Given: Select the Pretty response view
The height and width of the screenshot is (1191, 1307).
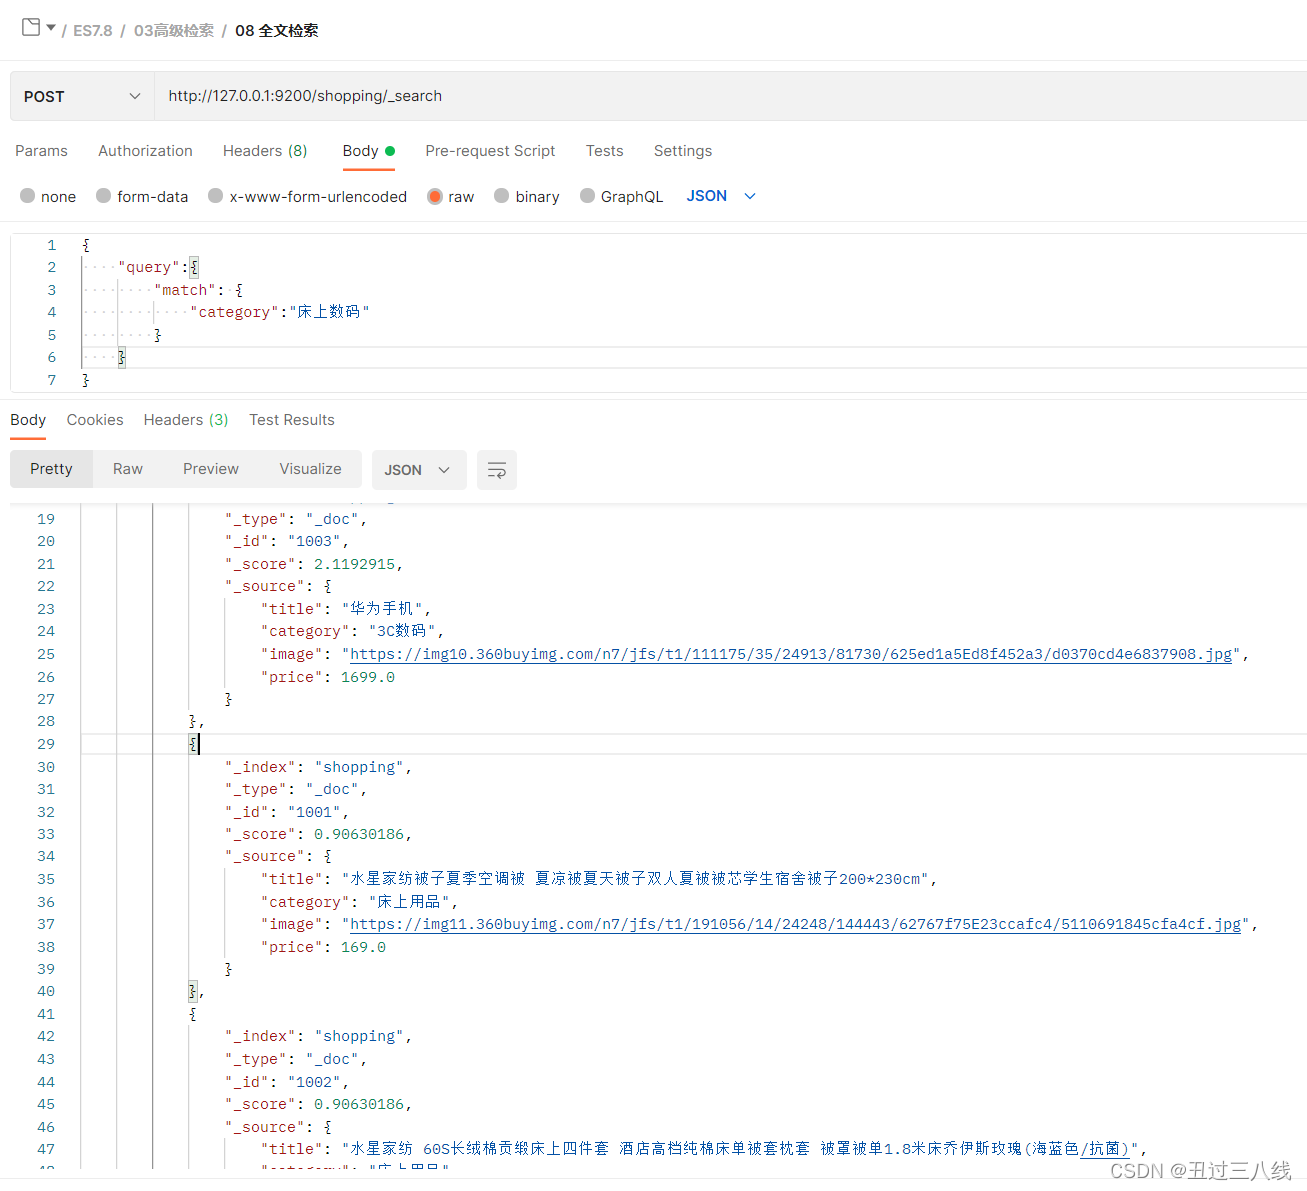Looking at the screenshot, I should tap(51, 469).
